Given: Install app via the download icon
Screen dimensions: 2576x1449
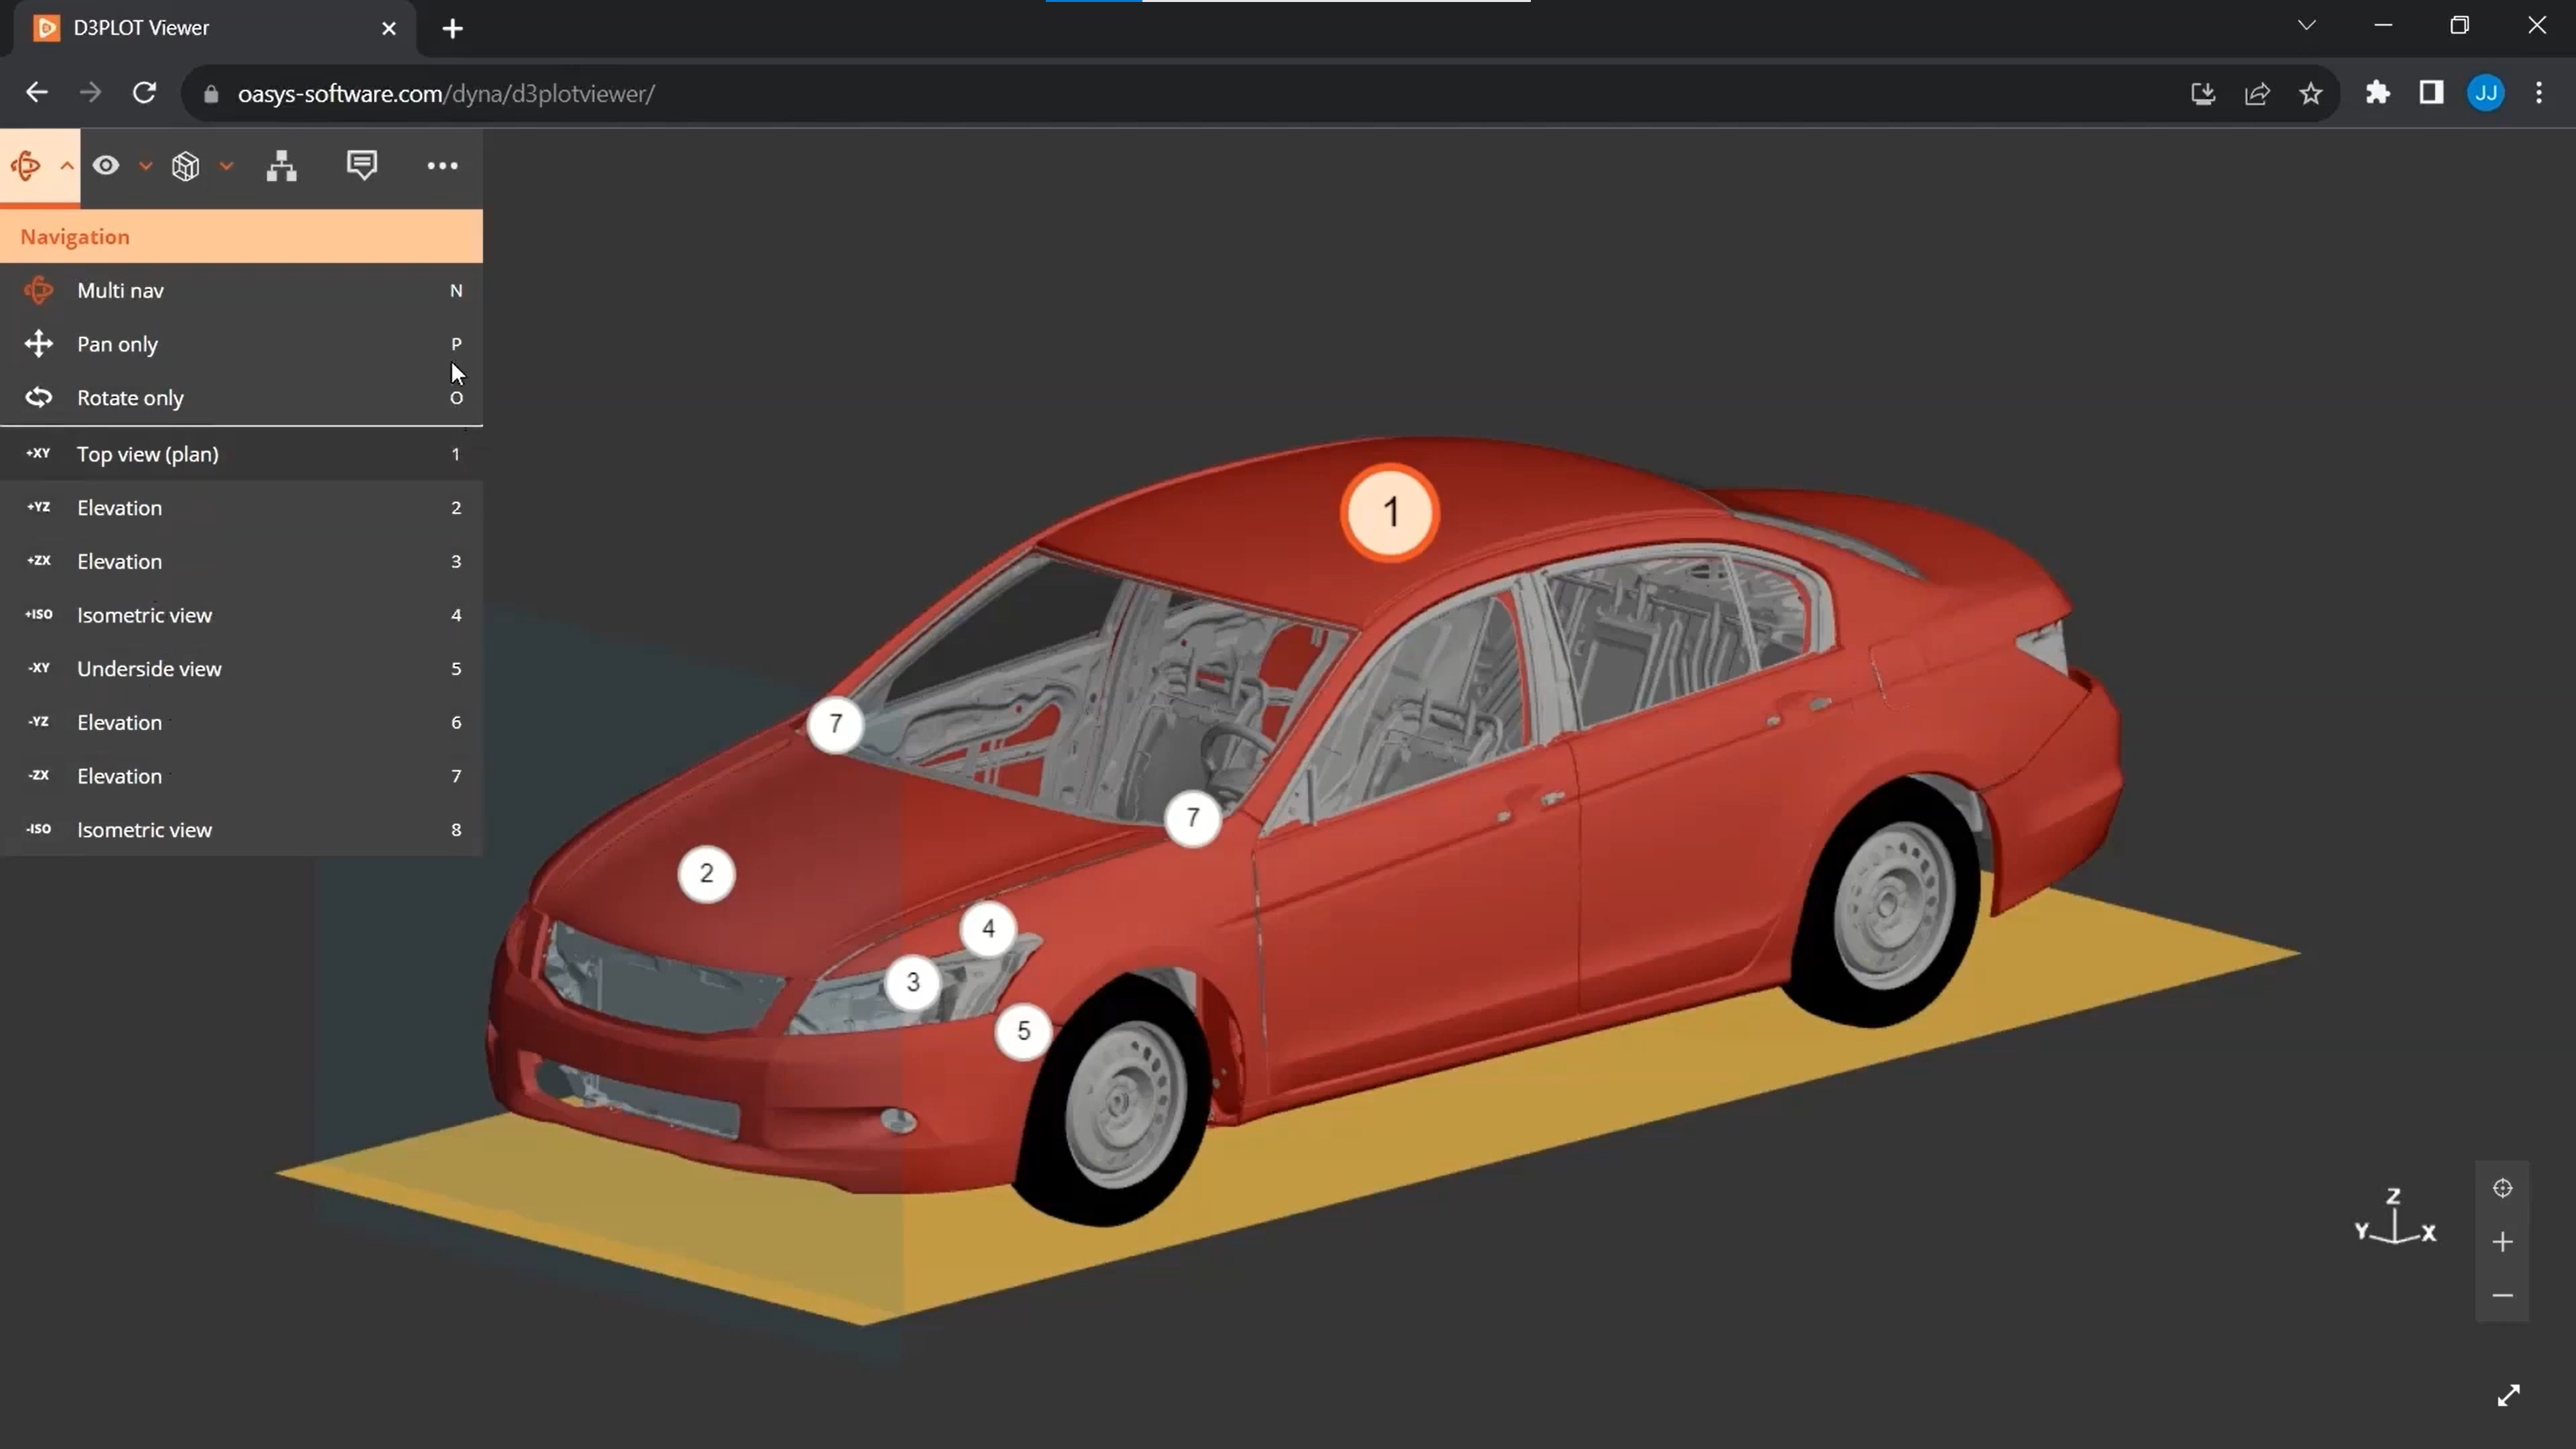Looking at the screenshot, I should 2203,94.
